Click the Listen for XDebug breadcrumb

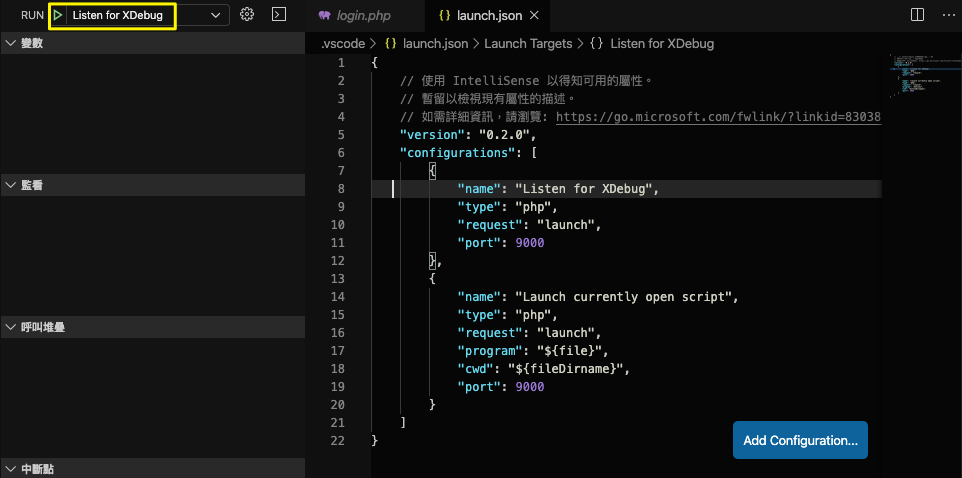click(x=662, y=44)
